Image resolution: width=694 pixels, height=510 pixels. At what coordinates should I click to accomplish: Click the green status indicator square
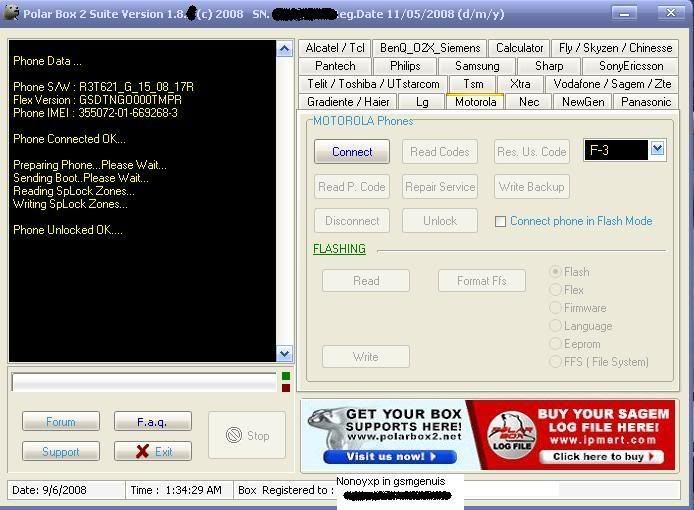coord(286,376)
